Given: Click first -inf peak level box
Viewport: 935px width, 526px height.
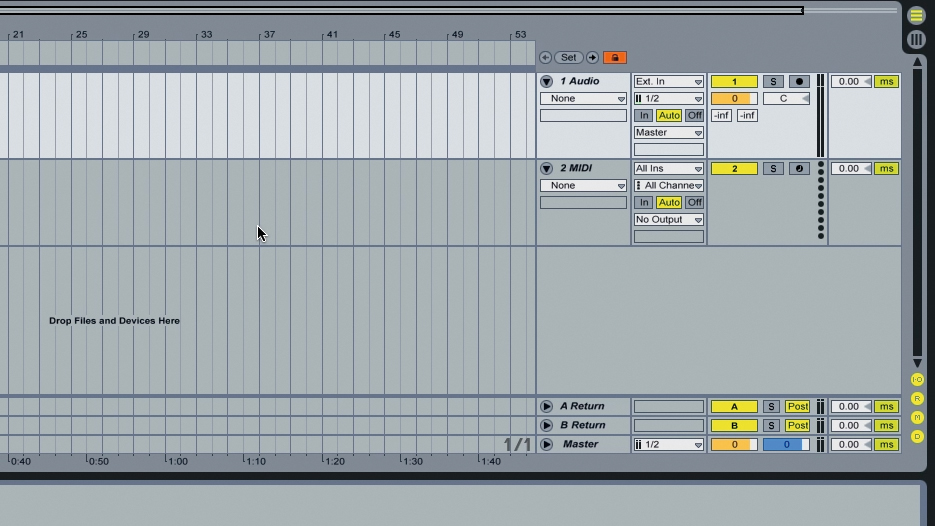Looking at the screenshot, I should click(722, 116).
